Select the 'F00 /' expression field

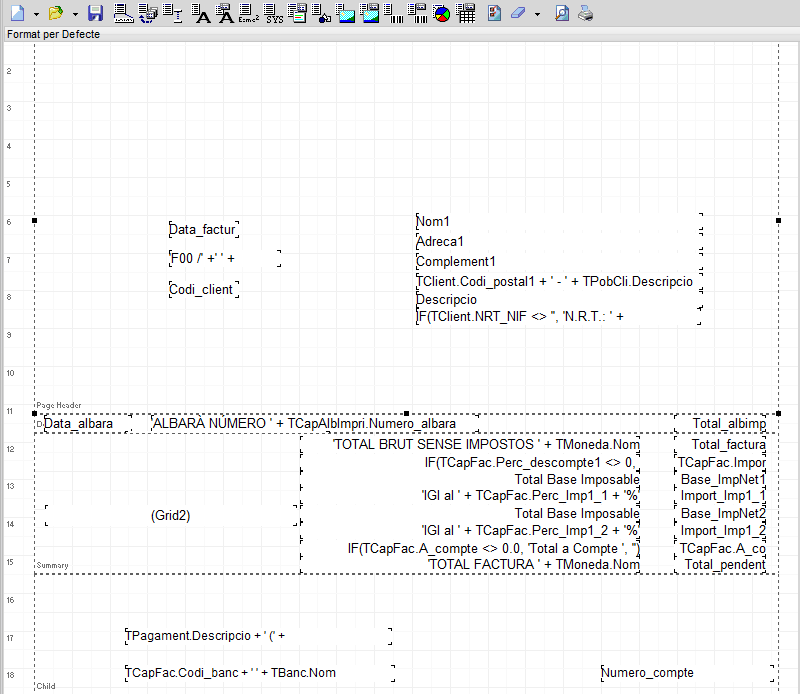pyautogui.click(x=225, y=258)
